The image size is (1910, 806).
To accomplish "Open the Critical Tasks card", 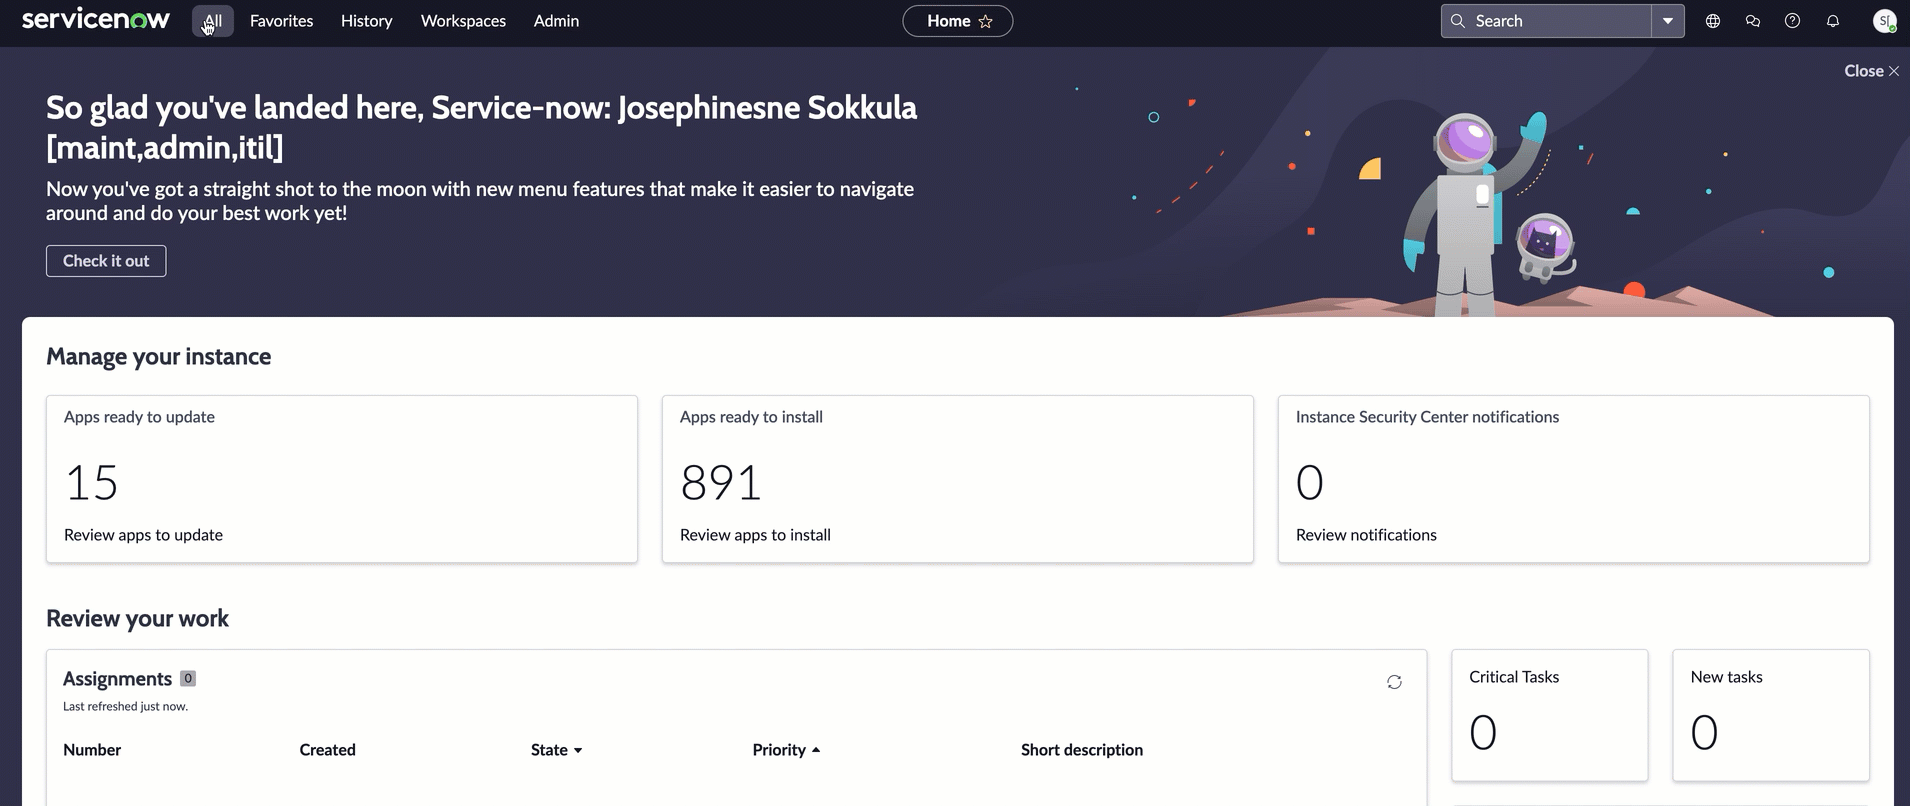I will tap(1550, 715).
